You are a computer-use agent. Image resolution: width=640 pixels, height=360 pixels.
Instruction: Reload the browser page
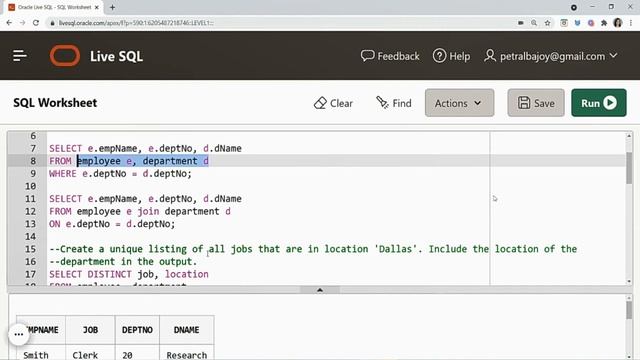(36, 23)
